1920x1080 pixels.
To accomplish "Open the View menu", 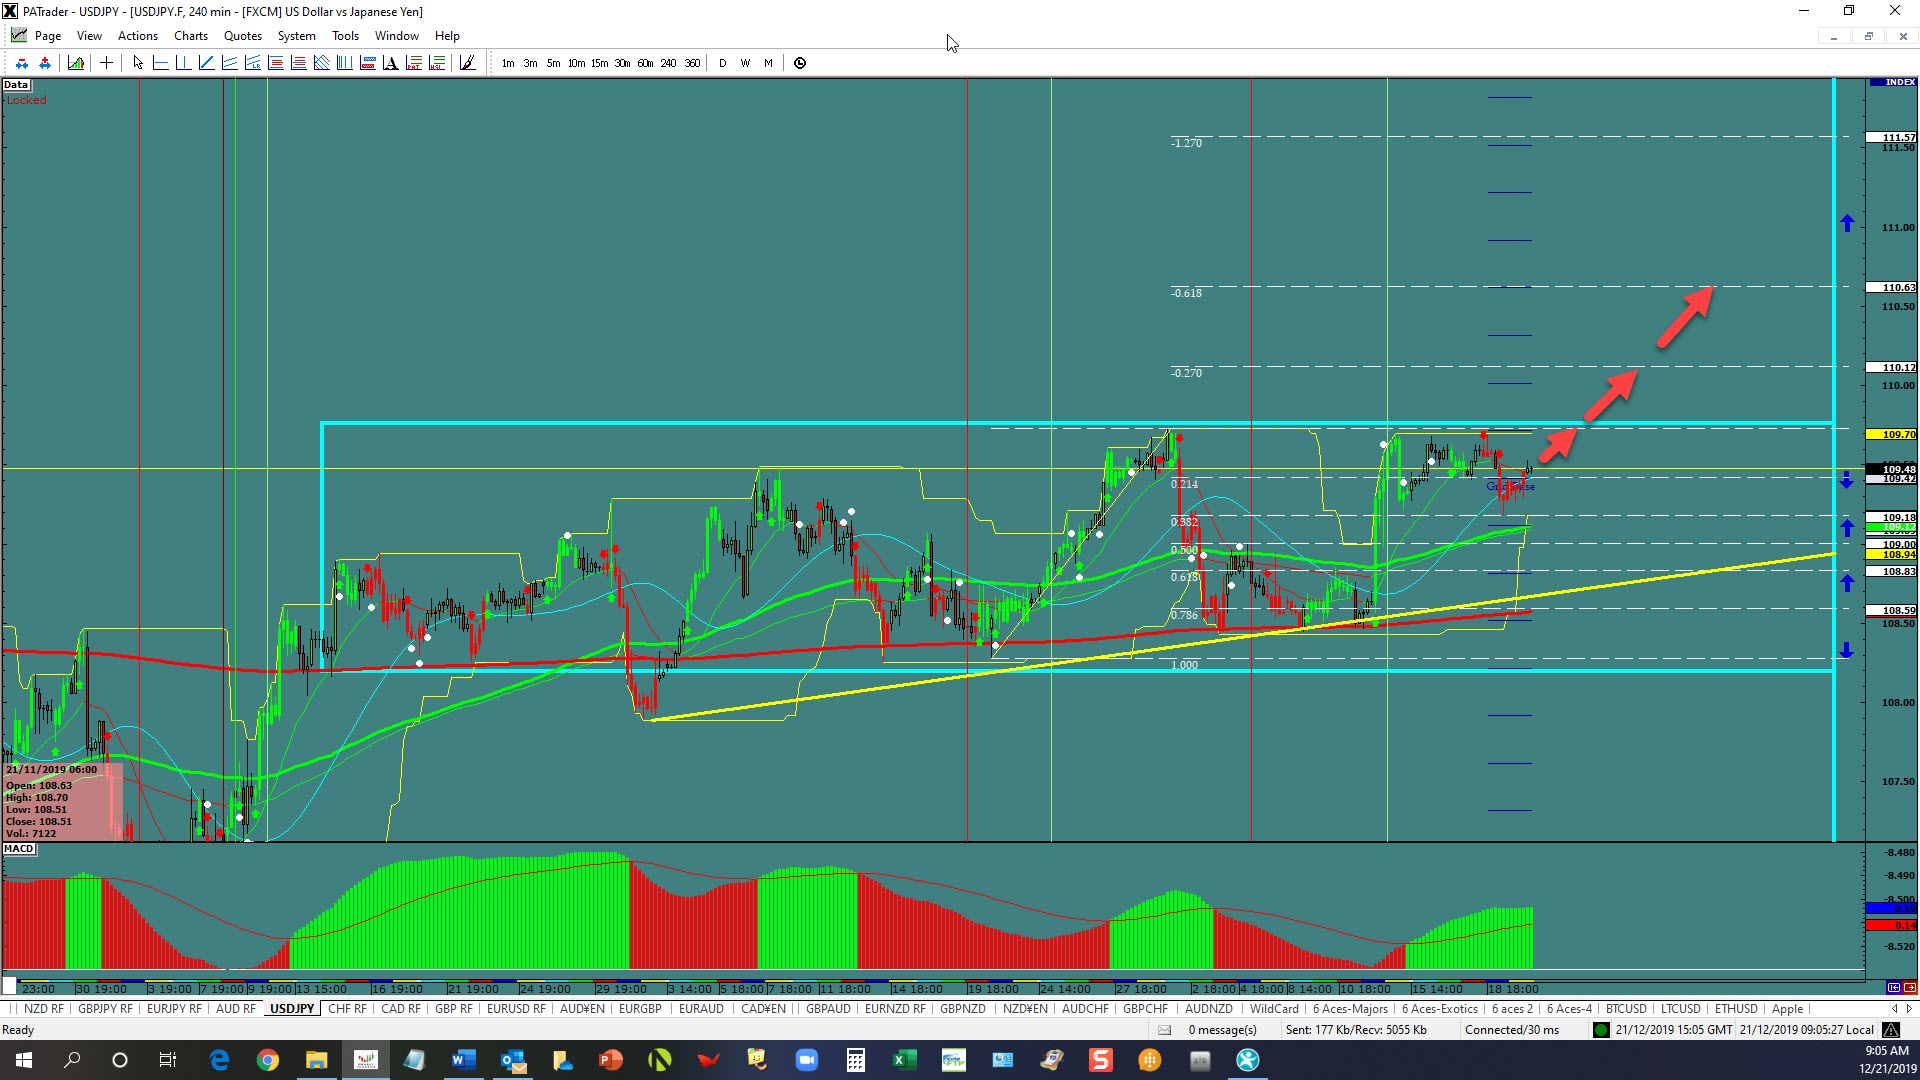I will click(x=89, y=36).
